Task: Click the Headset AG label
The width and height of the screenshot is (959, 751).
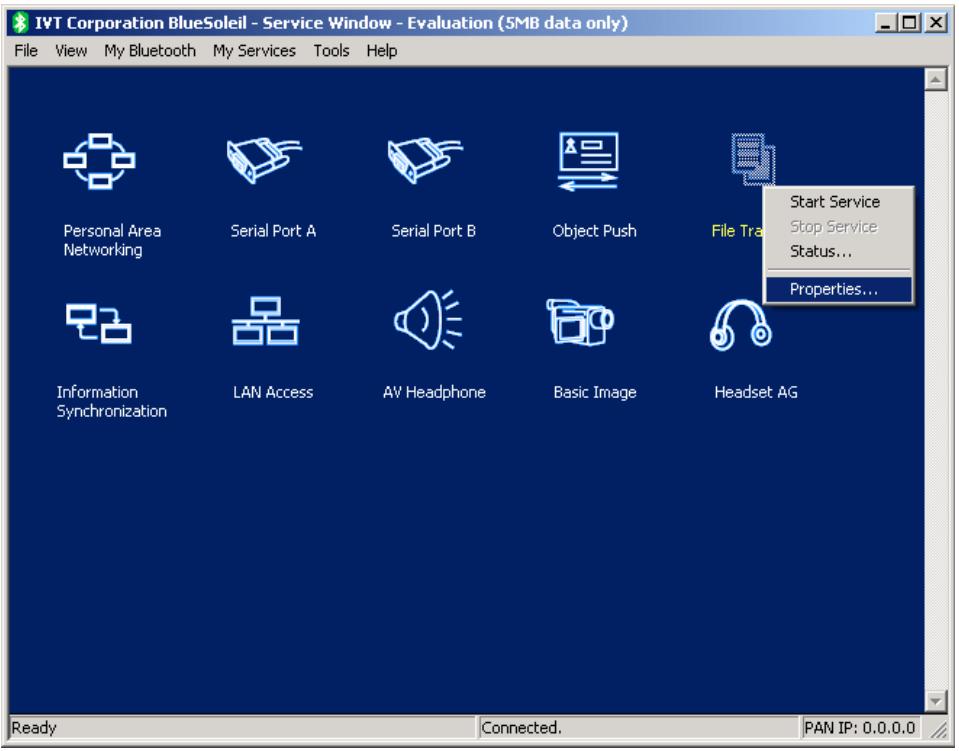Action: coord(756,393)
